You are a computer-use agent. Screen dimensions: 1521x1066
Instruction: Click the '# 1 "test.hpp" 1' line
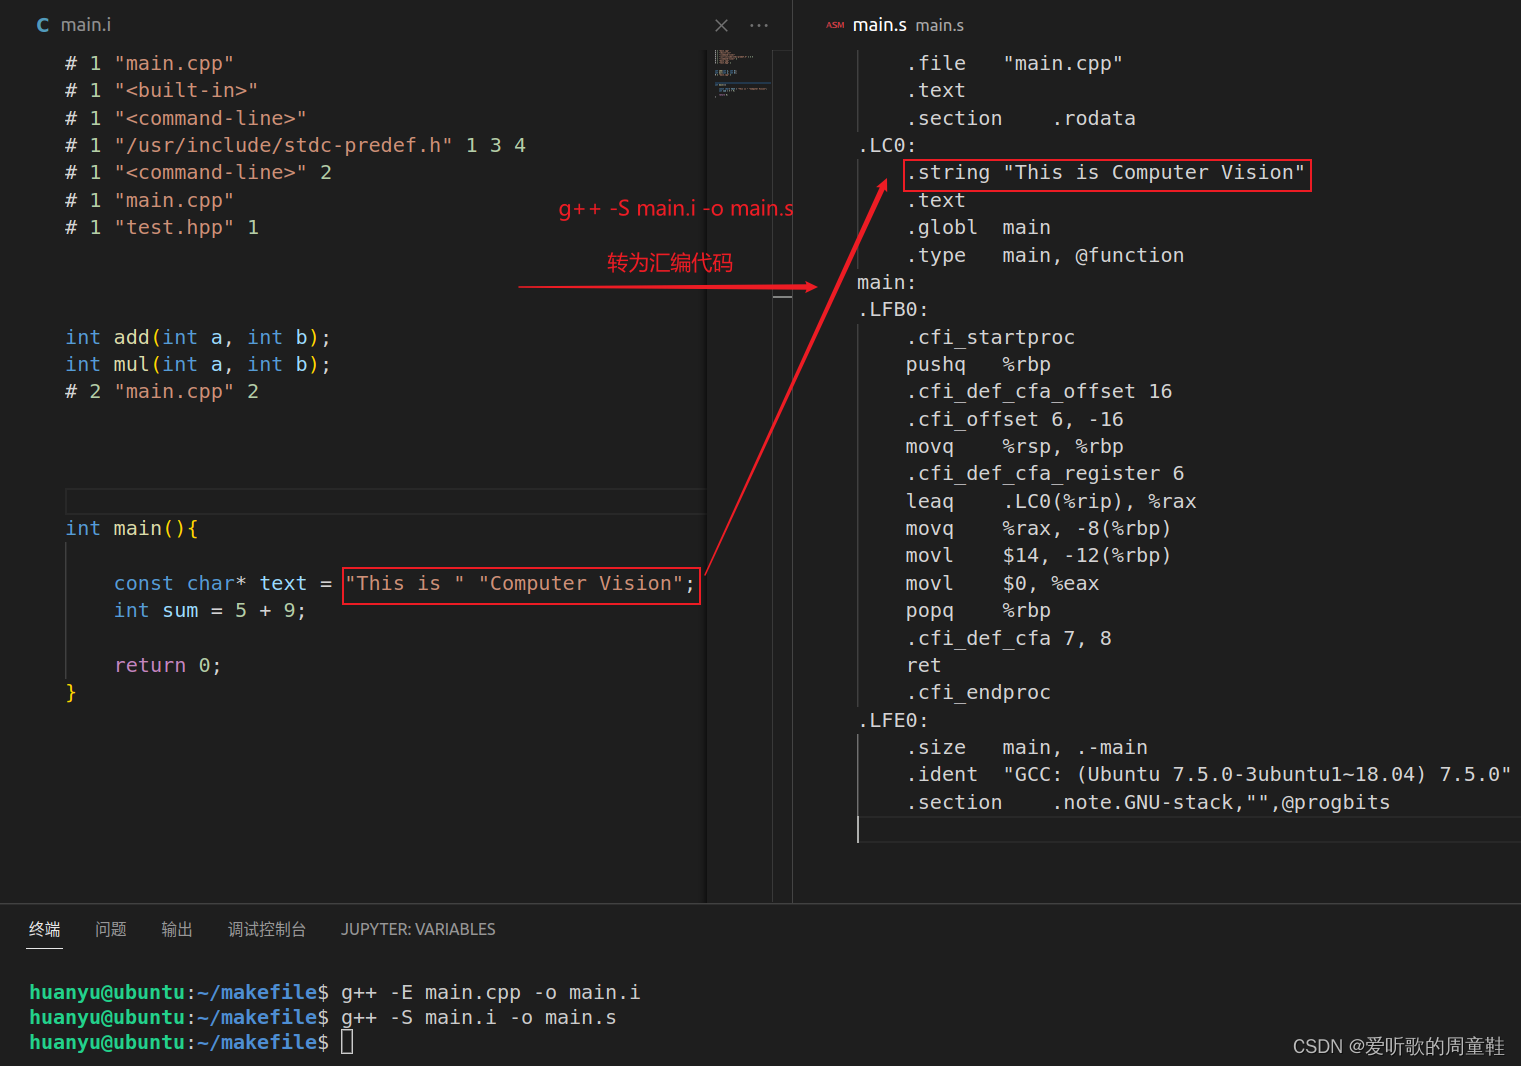[162, 227]
